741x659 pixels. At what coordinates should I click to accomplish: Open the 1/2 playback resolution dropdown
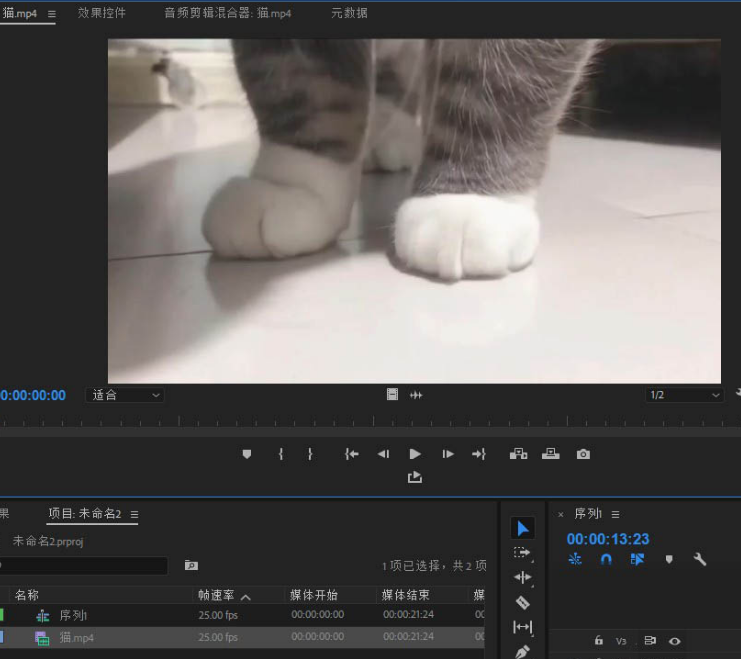[x=684, y=395]
